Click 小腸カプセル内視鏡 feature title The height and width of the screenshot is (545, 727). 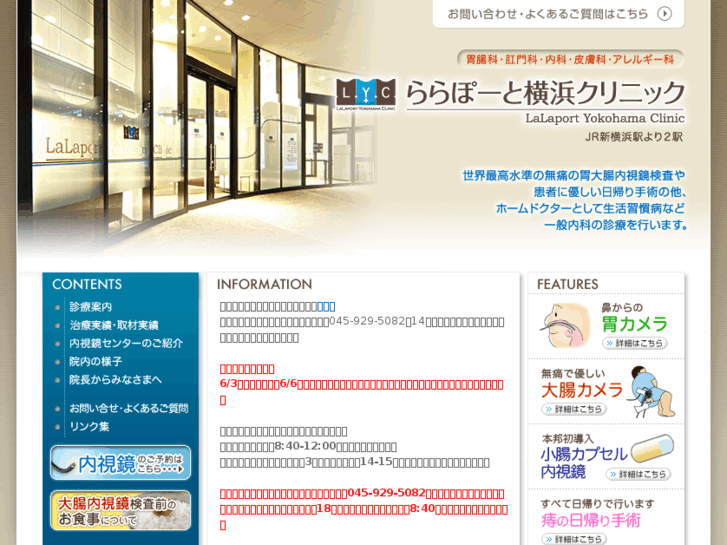click(x=584, y=463)
